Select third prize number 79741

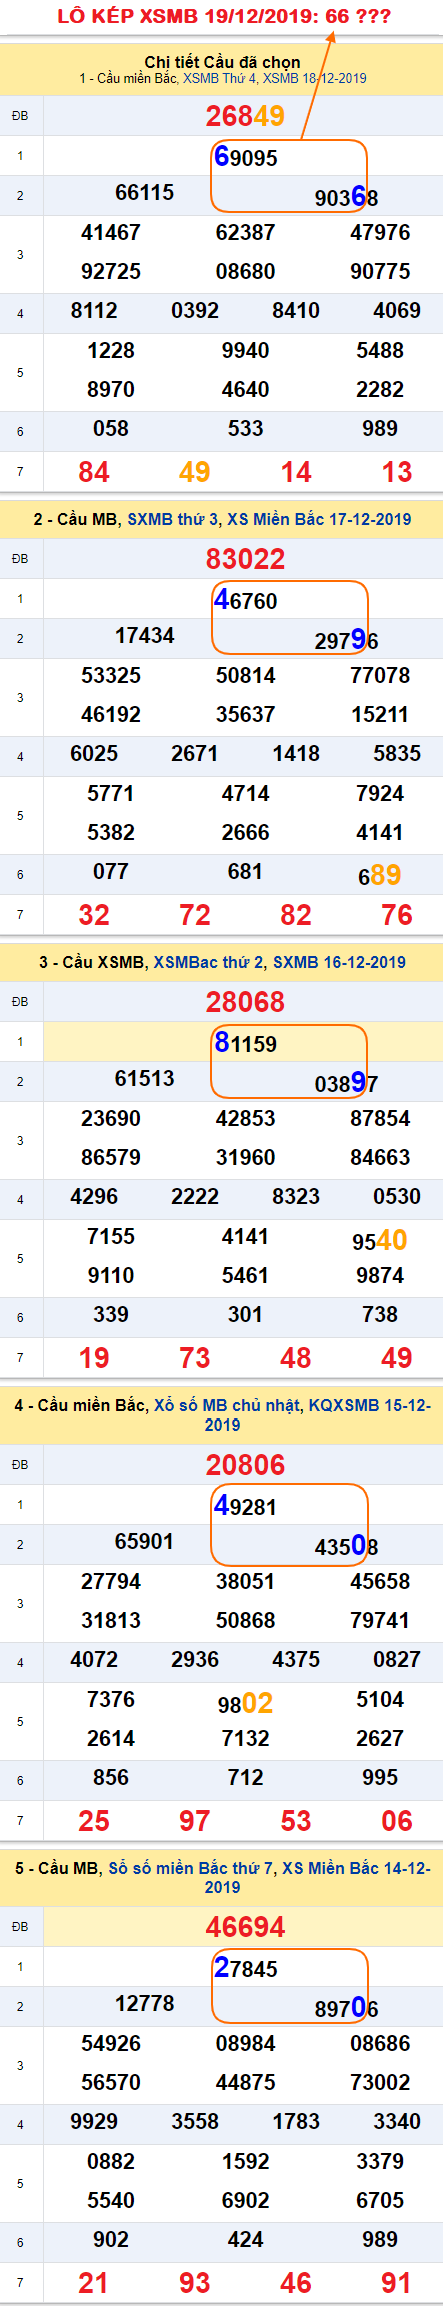click(380, 1621)
